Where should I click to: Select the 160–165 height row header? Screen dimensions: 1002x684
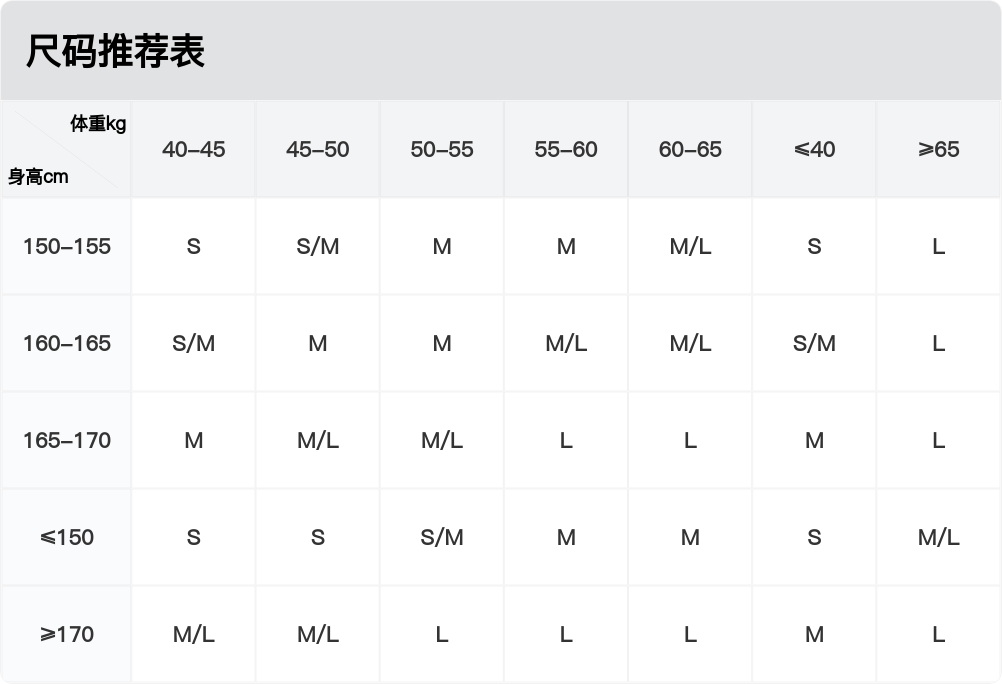tap(66, 343)
